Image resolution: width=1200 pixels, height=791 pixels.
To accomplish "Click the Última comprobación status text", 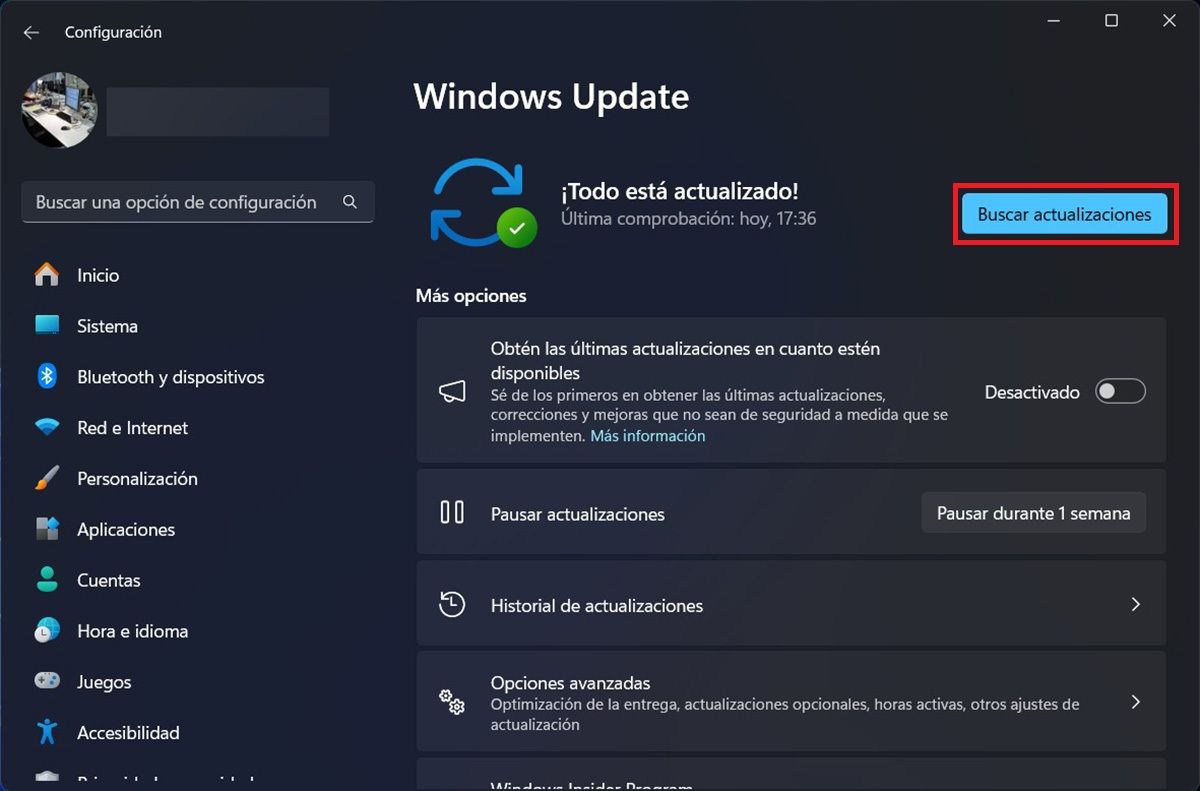I will [x=689, y=218].
